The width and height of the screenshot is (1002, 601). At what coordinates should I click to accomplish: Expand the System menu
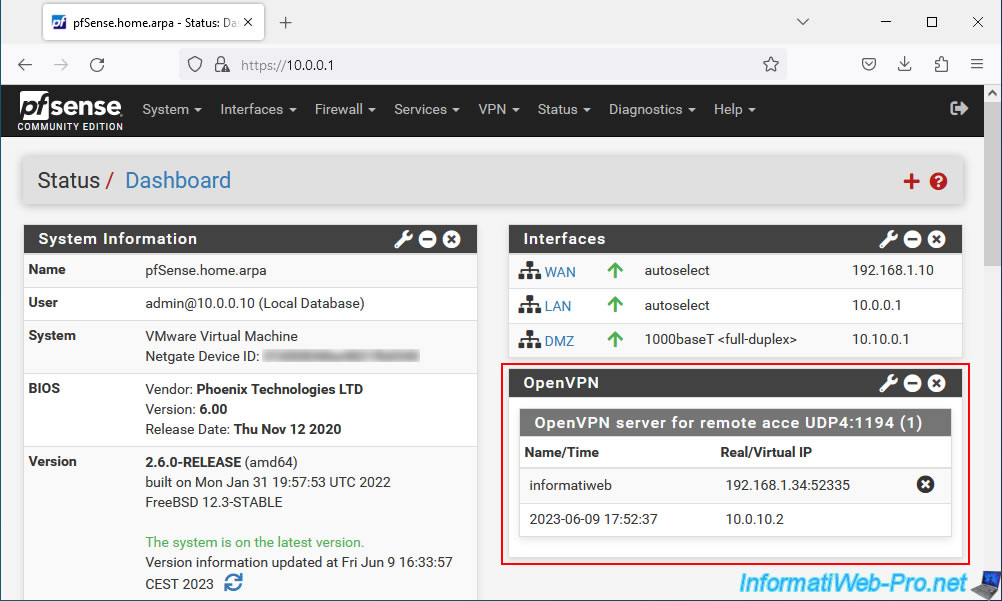(x=172, y=109)
